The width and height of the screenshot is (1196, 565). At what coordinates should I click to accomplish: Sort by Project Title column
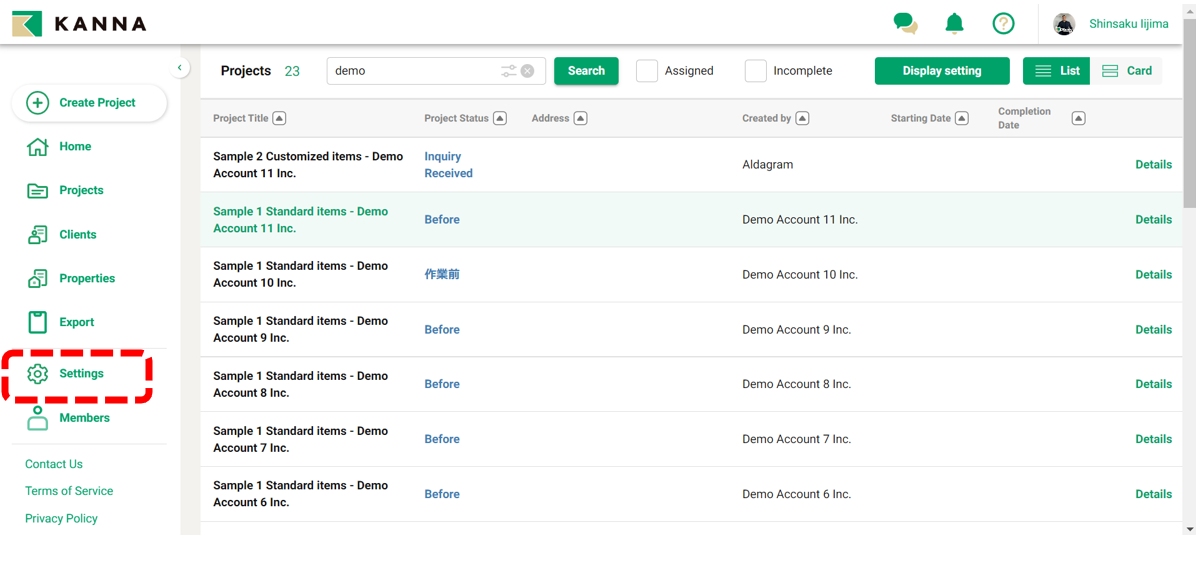[279, 118]
